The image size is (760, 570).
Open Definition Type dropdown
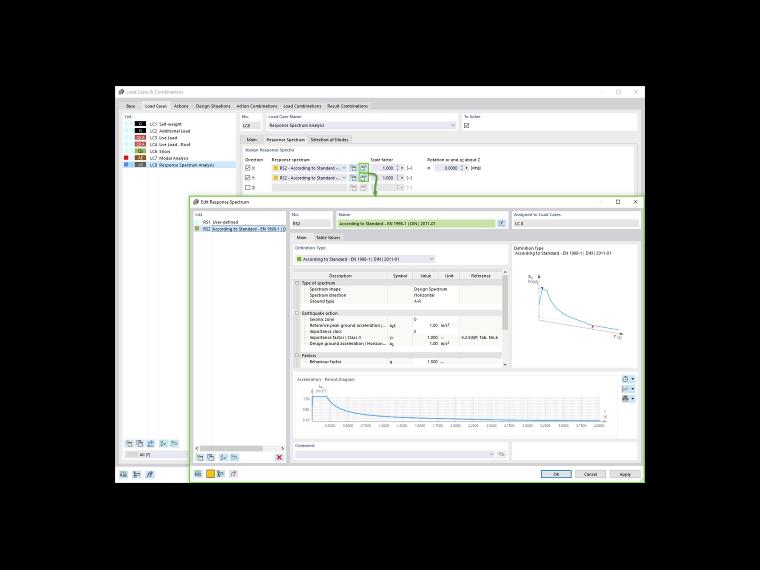pos(431,259)
